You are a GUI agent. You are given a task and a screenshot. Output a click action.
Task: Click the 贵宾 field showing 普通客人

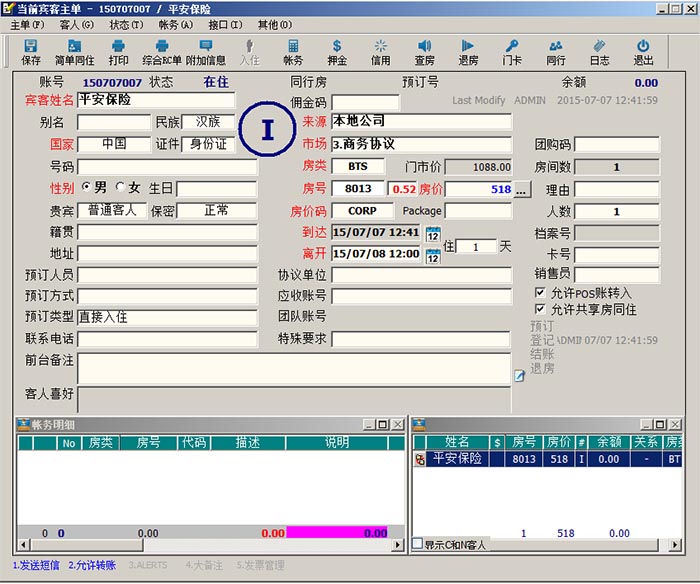point(112,210)
